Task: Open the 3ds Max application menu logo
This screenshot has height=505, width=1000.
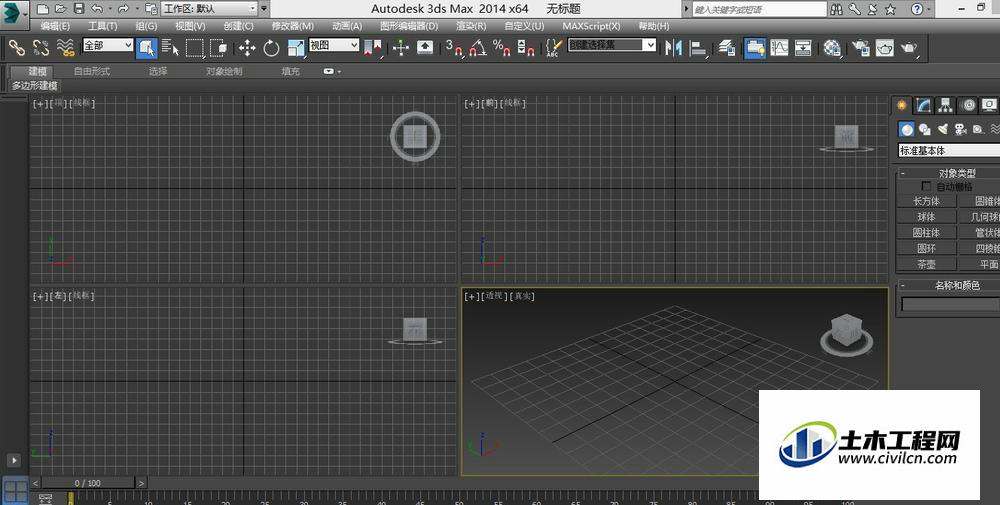Action: pos(13,13)
